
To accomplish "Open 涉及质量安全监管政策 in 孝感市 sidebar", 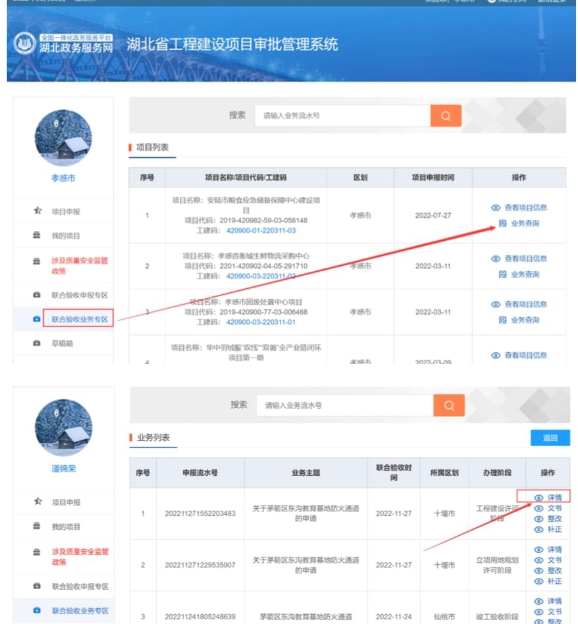I will [80, 265].
